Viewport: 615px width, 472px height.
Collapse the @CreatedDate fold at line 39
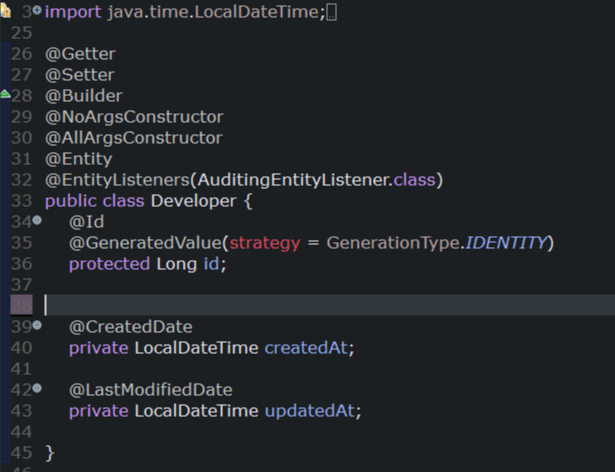pyautogui.click(x=37, y=325)
